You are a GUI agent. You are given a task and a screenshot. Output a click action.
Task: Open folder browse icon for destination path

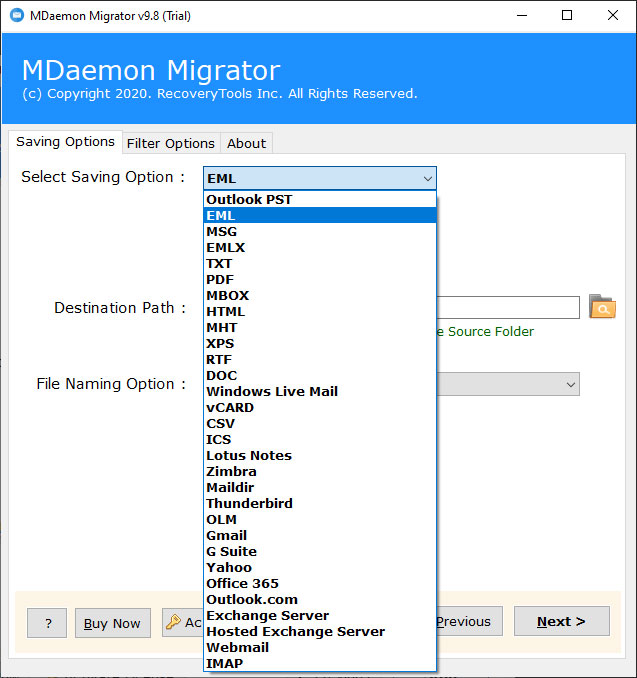click(x=602, y=307)
